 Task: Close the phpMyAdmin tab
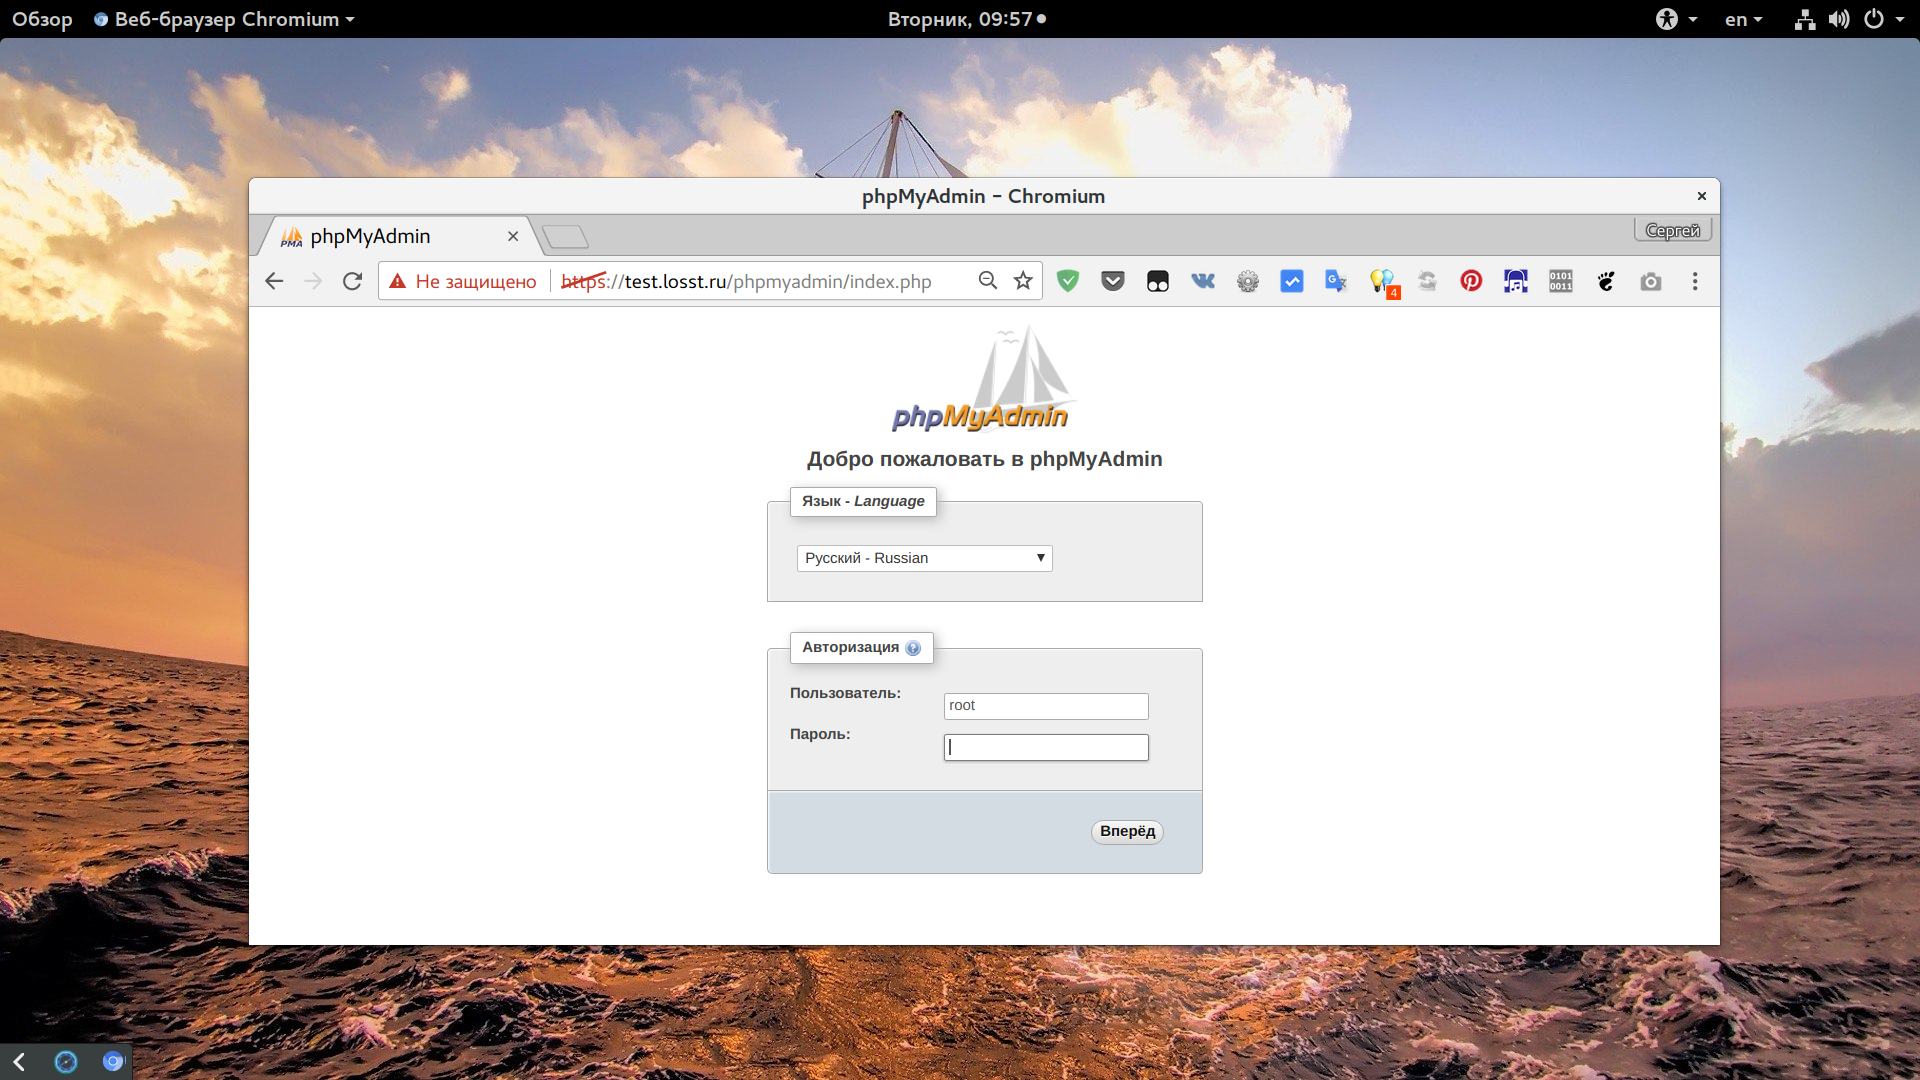[x=513, y=236]
